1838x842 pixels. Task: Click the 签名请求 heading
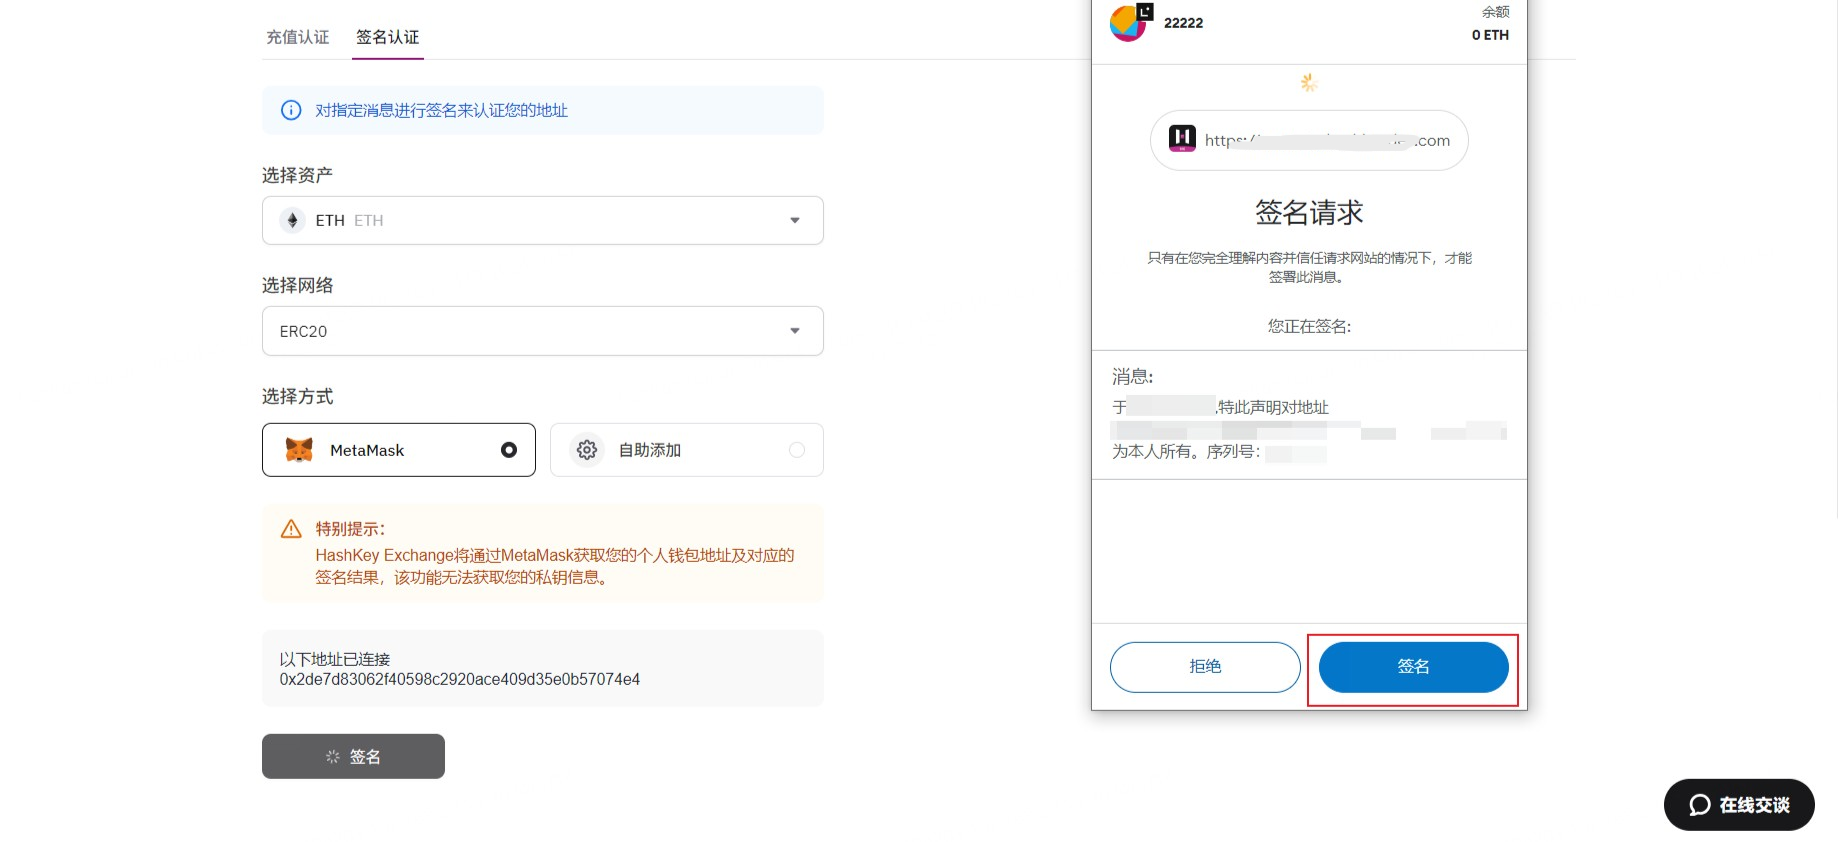pos(1309,213)
